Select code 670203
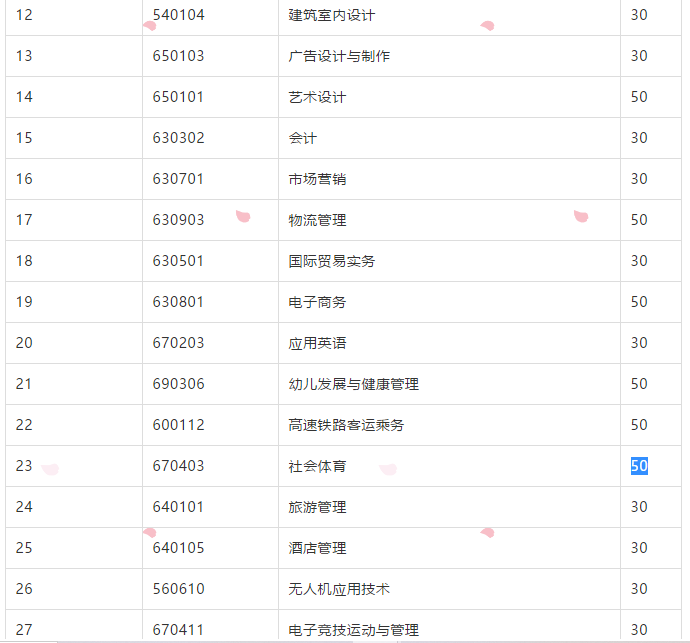Image resolution: width=690 pixels, height=643 pixels. click(x=178, y=343)
